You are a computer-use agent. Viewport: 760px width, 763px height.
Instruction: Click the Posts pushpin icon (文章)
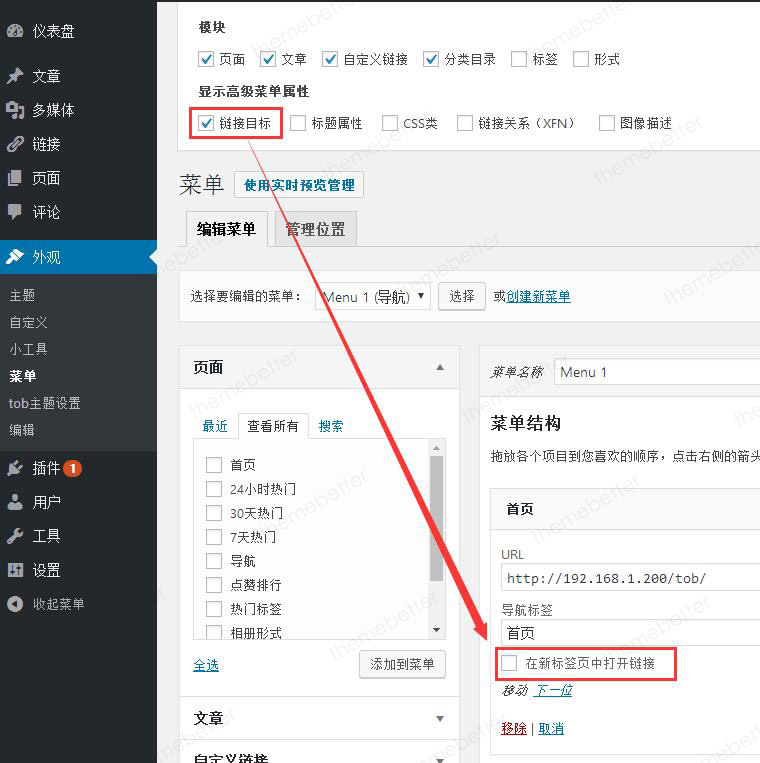(15, 76)
